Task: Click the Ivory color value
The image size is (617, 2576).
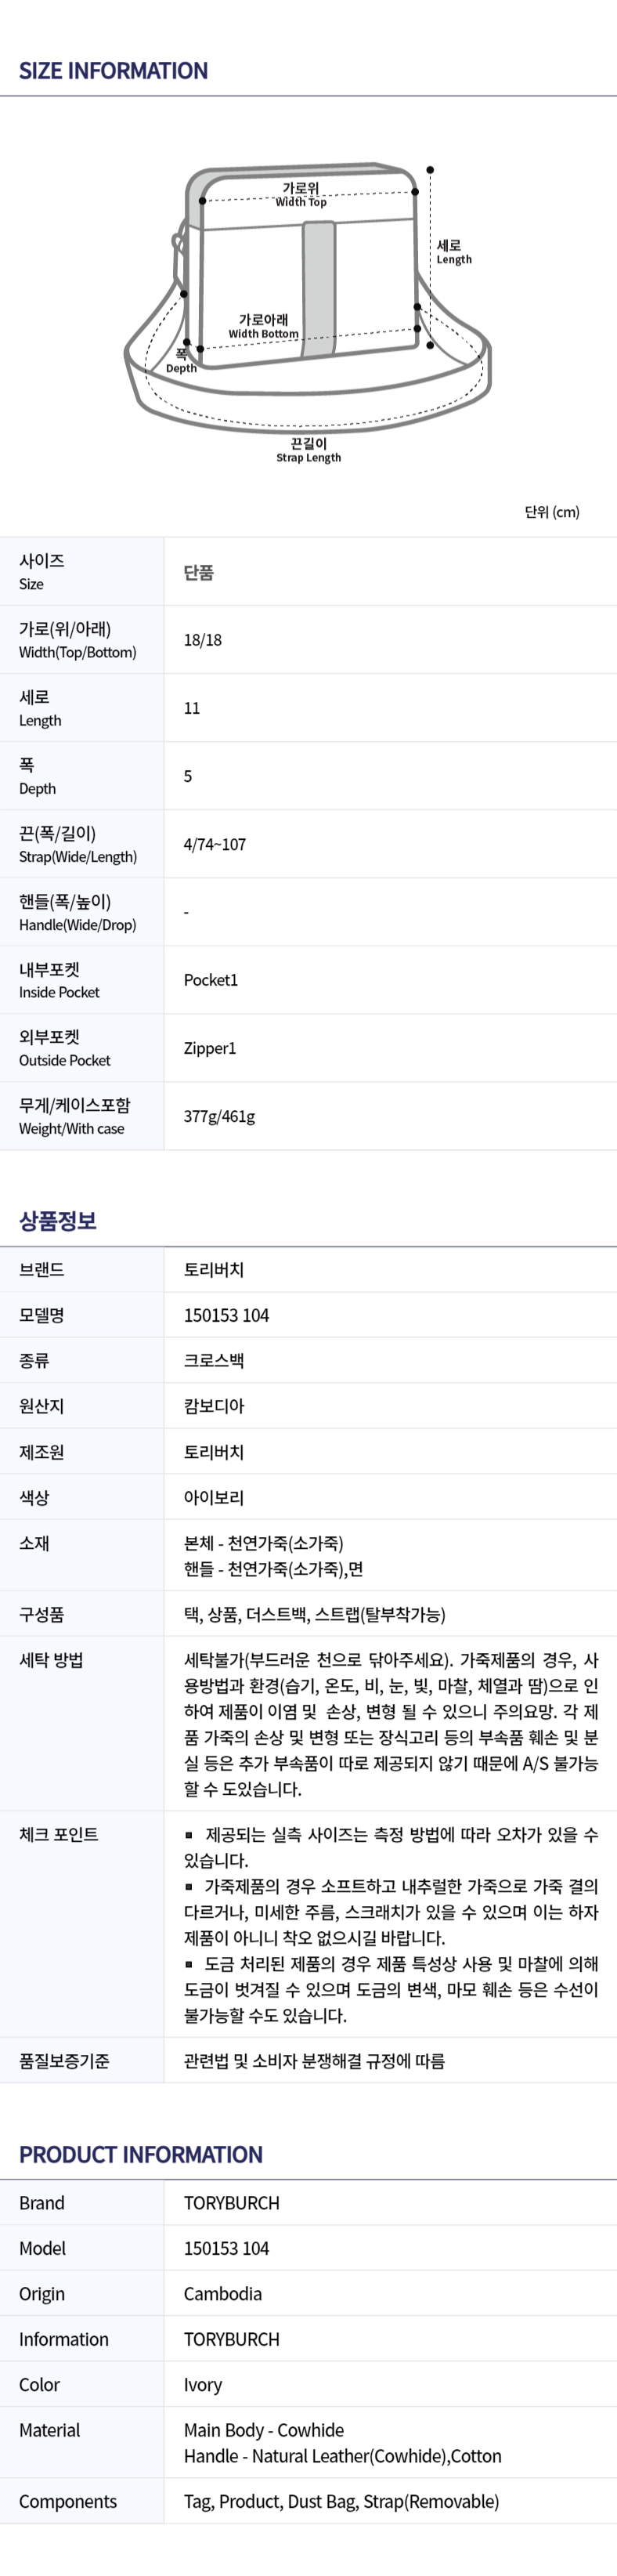Action: [x=203, y=2385]
